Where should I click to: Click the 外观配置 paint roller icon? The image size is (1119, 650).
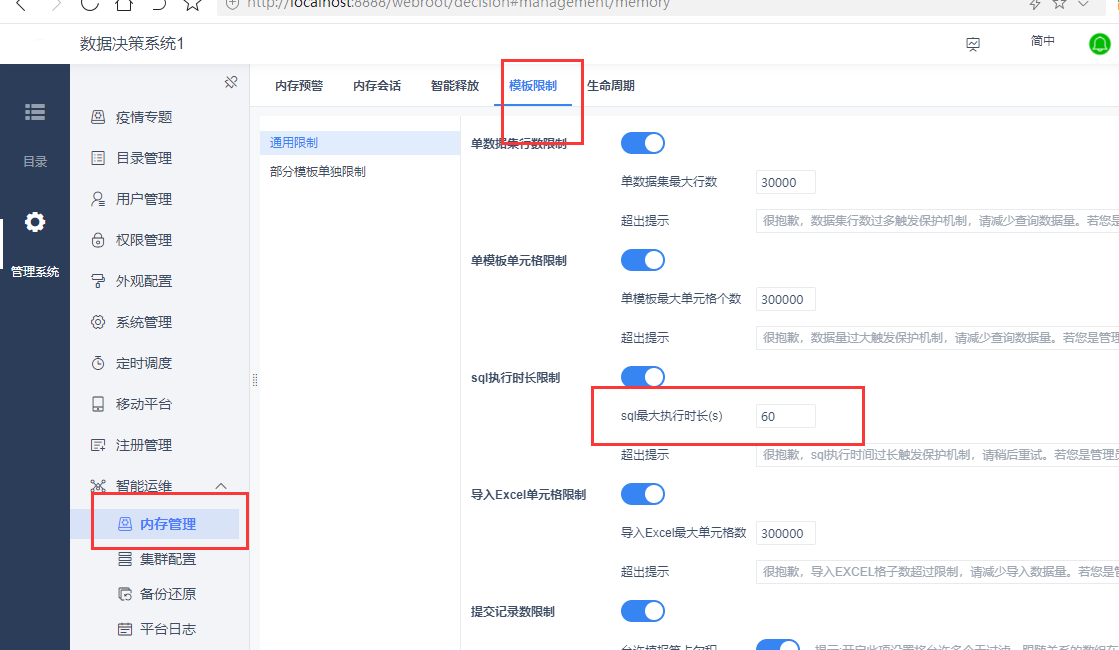98,281
